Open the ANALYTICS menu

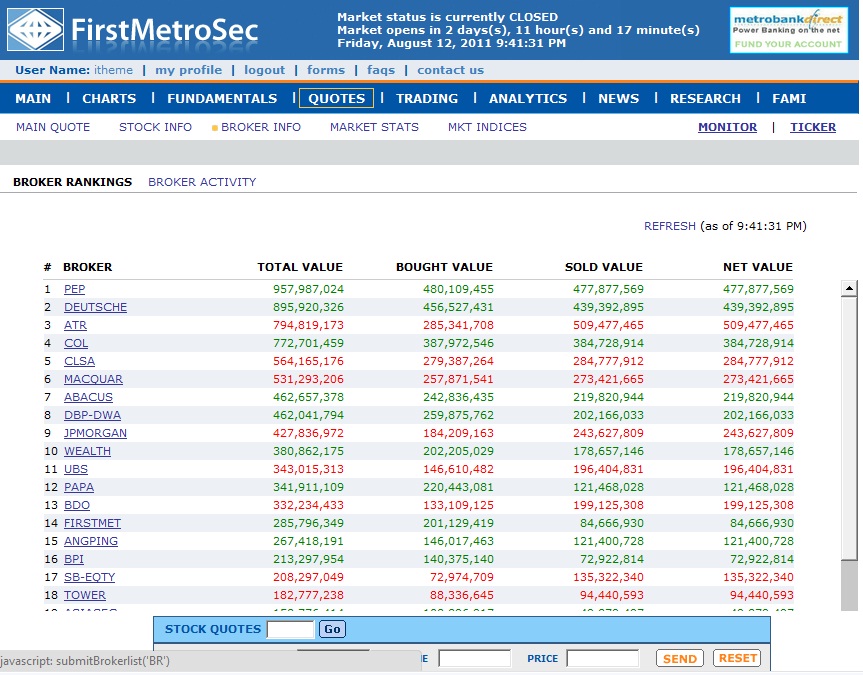click(x=528, y=99)
